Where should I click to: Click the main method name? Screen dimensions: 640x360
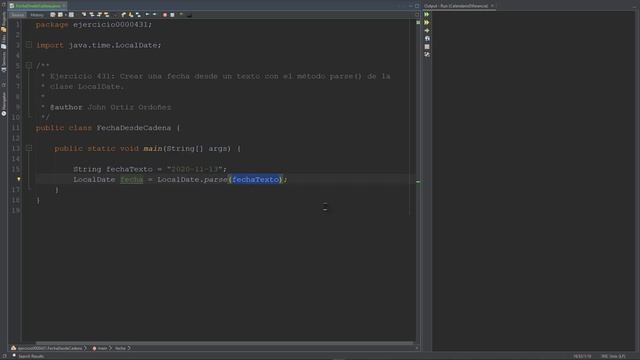pos(153,149)
